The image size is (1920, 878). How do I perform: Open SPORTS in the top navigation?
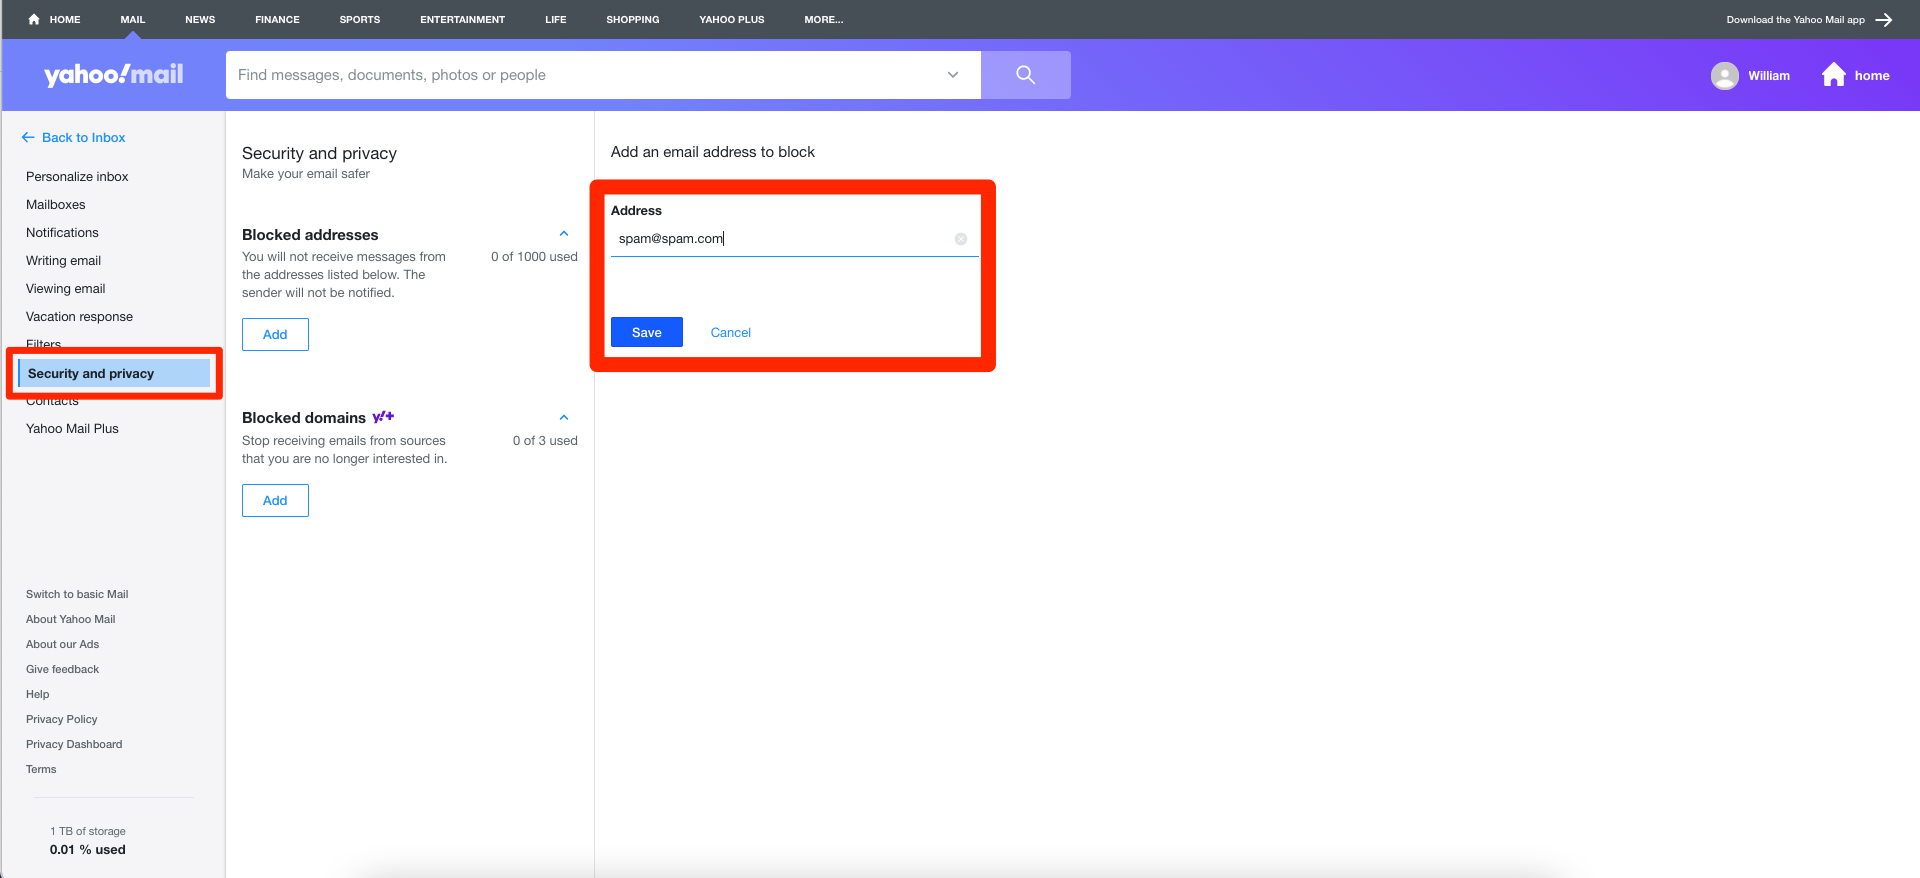click(360, 20)
